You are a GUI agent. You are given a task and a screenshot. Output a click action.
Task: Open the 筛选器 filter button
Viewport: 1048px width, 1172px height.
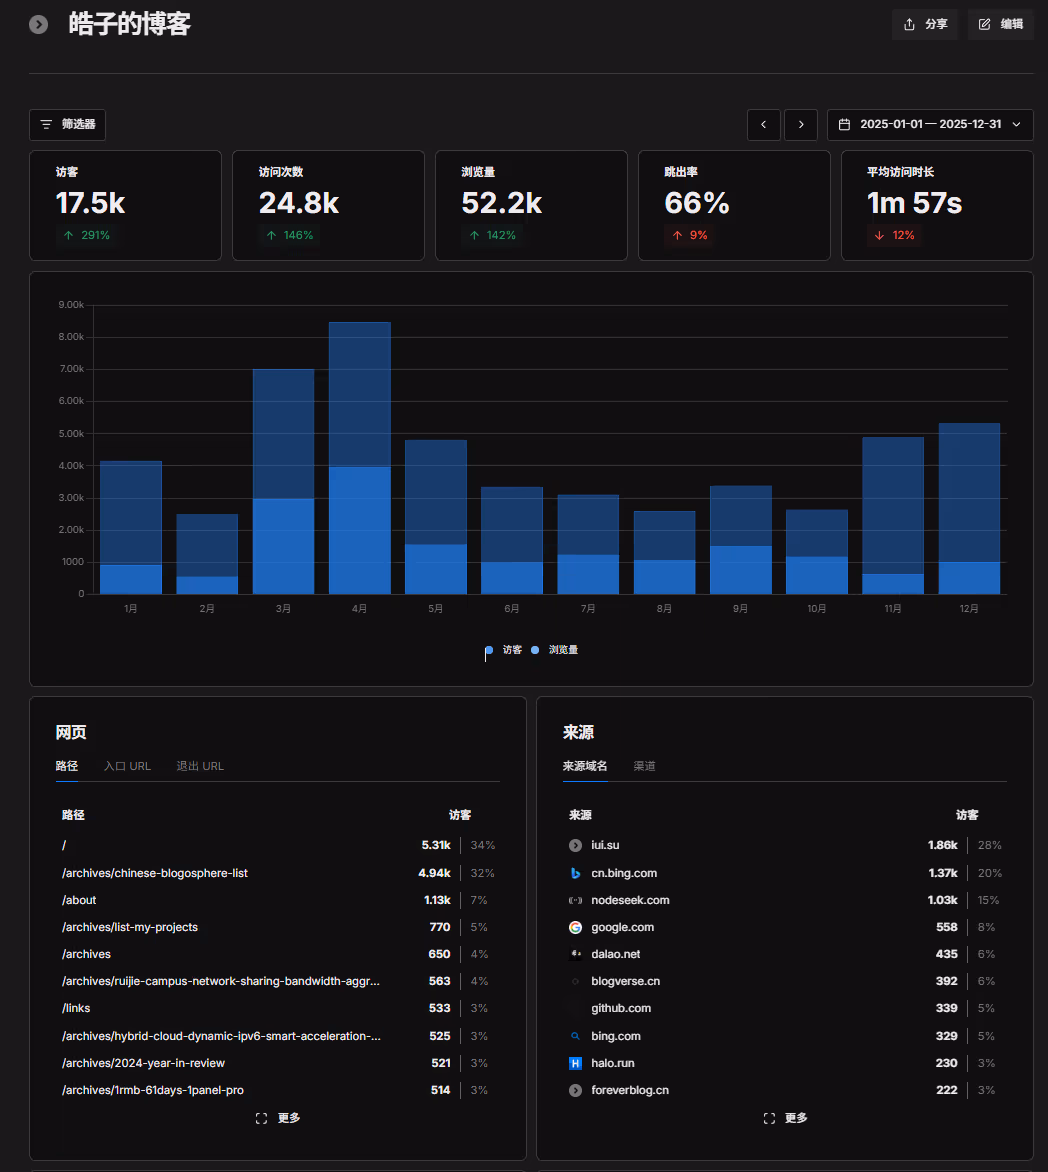(x=68, y=124)
